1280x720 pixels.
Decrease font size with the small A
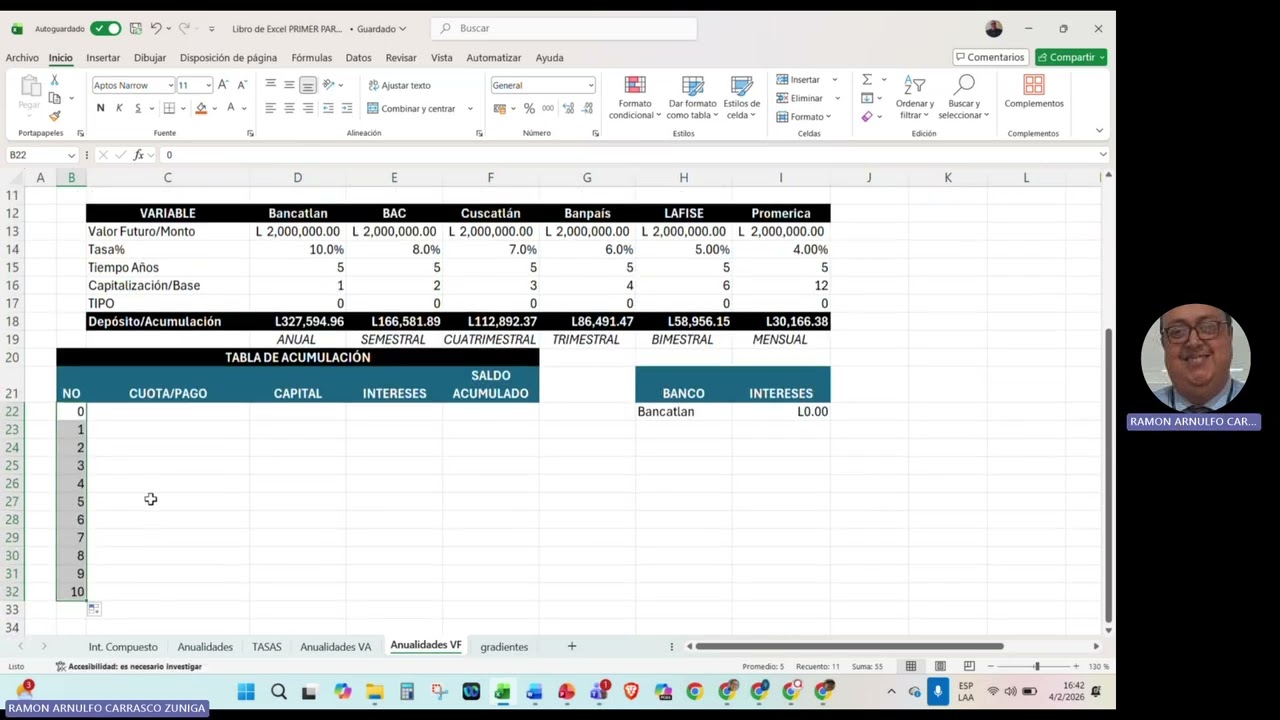pos(241,85)
